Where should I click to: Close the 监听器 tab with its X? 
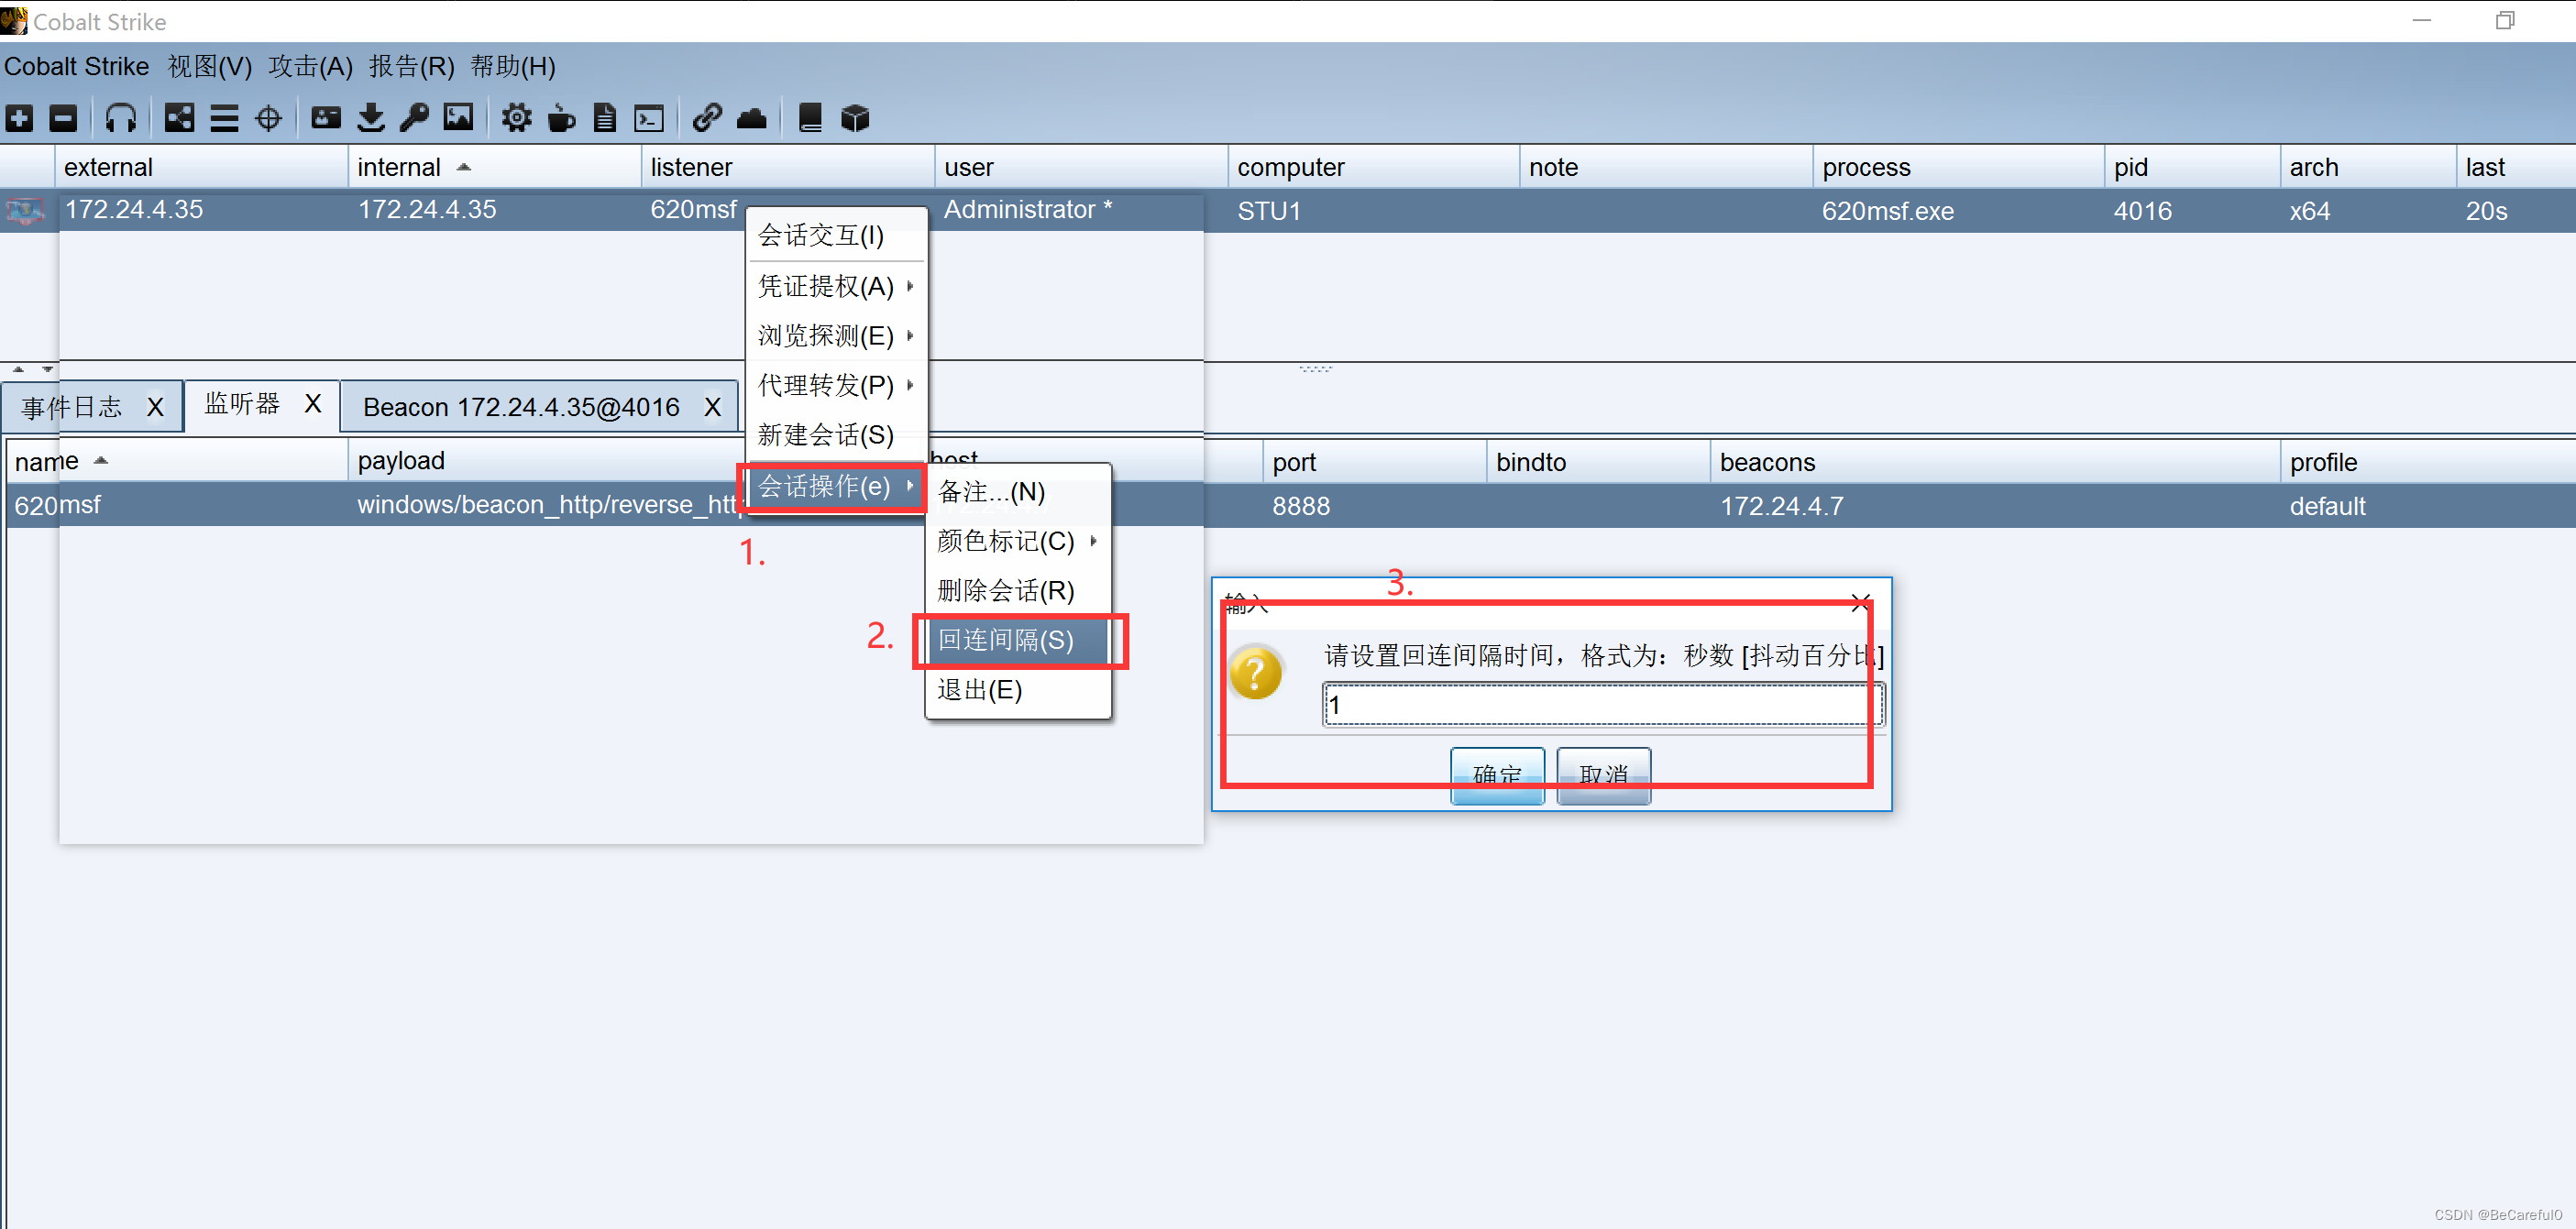(x=313, y=403)
